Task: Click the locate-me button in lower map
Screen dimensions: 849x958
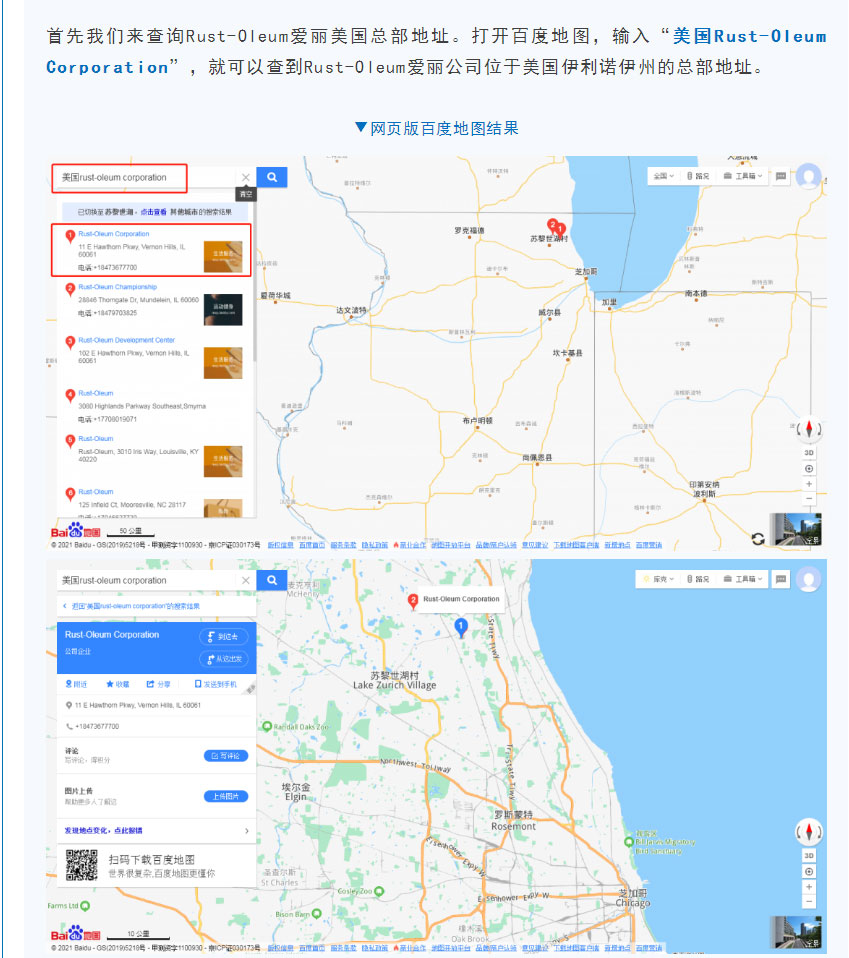Action: (809, 872)
